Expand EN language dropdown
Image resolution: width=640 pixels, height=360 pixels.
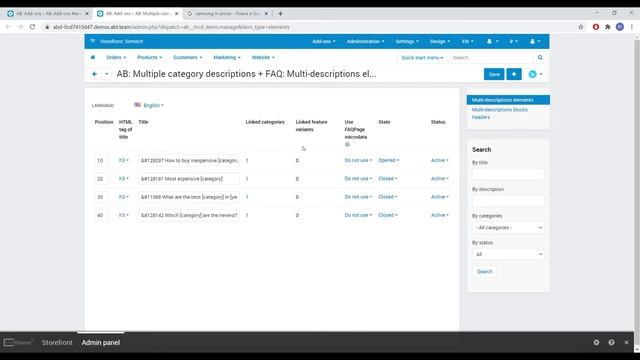pos(468,41)
